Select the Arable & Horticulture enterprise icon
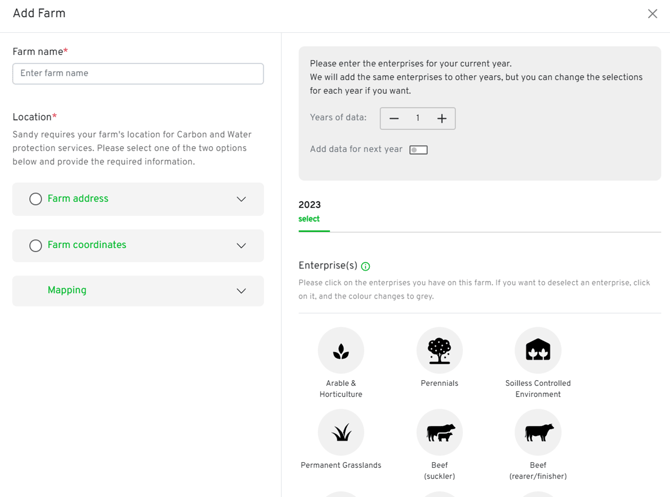670x497 pixels. (x=341, y=351)
